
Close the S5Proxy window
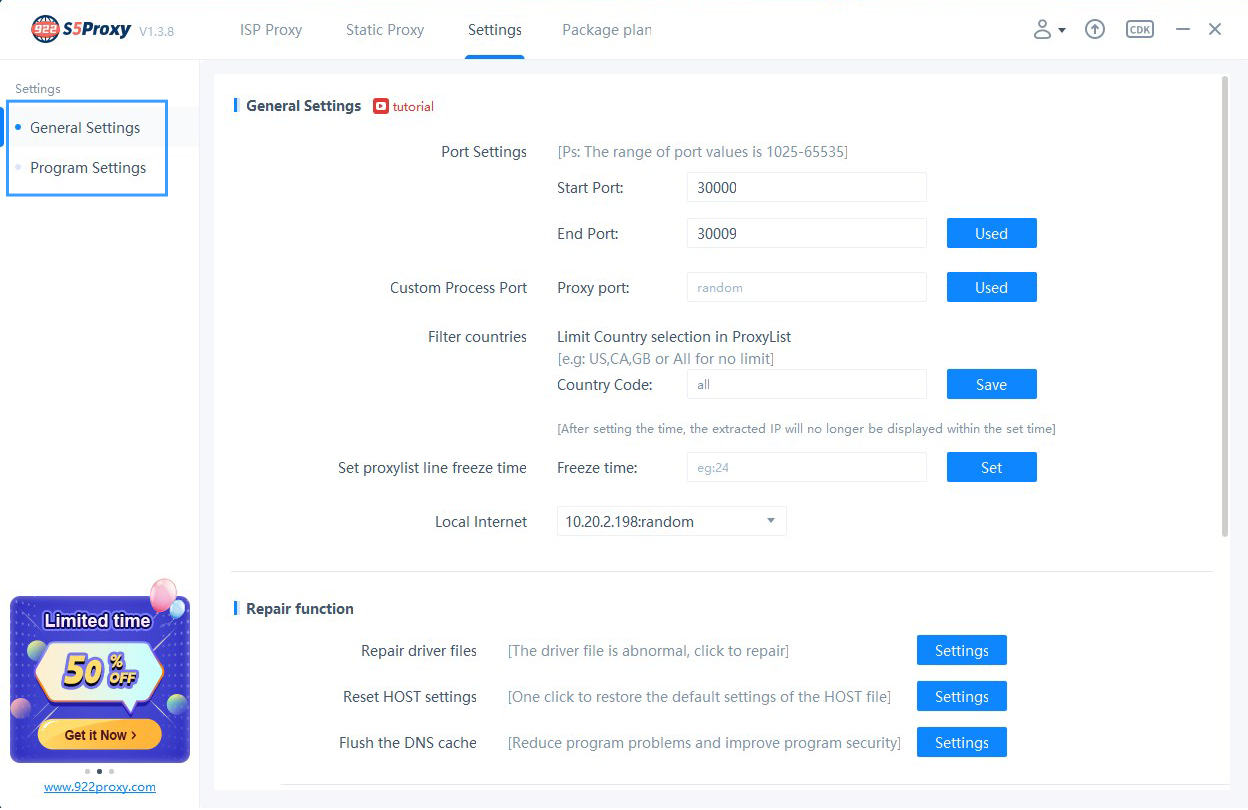pos(1215,30)
